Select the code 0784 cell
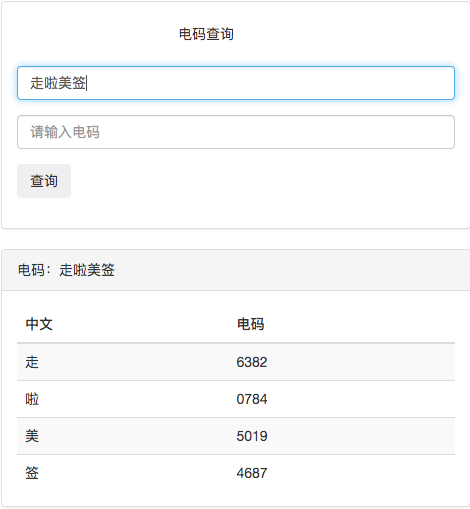The width and height of the screenshot is (470, 509). (252, 399)
